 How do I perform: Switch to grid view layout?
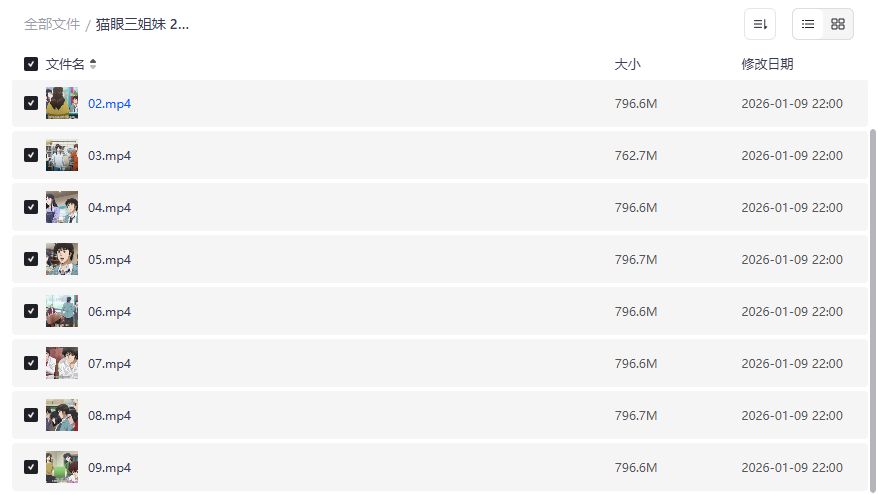[838, 24]
